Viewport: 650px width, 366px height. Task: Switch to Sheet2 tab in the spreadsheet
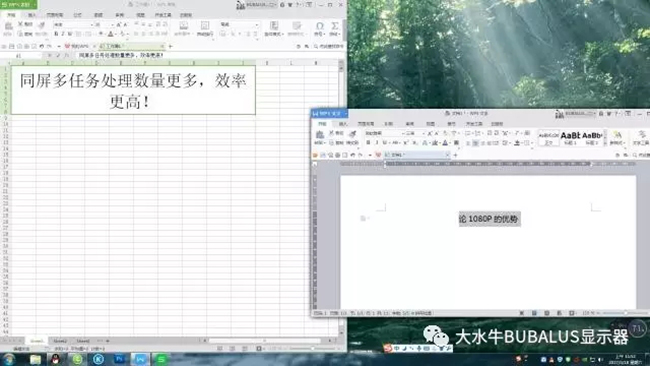(60, 341)
